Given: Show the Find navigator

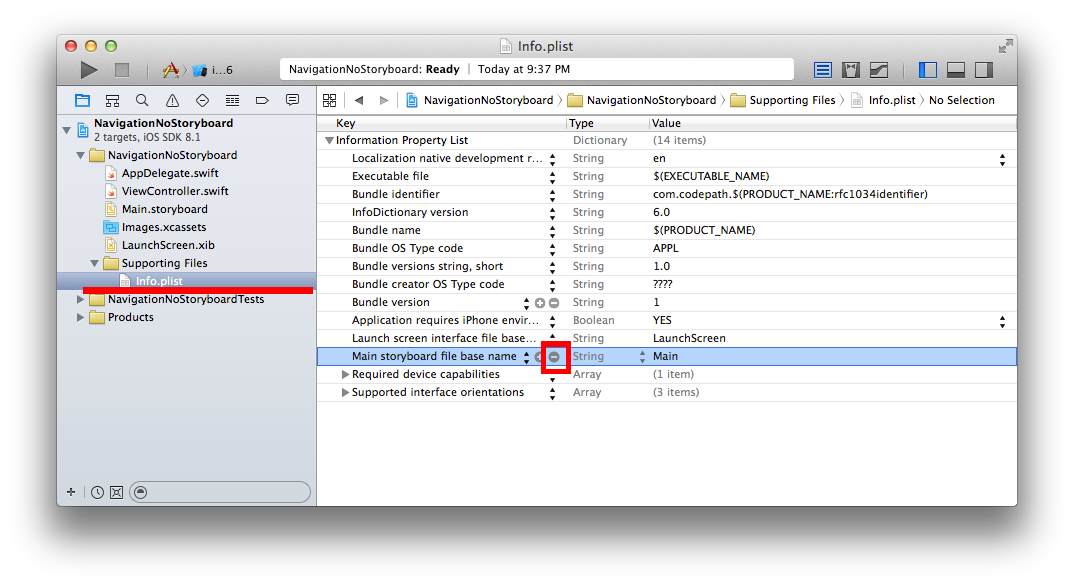Looking at the screenshot, I should (x=142, y=101).
